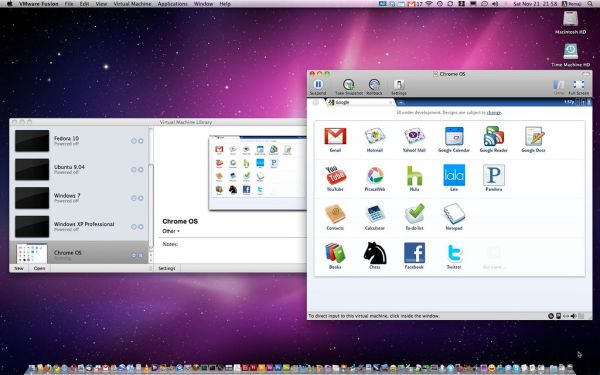Select Fedora 10 in the VM library
Screen dimensions: 600x375
point(79,141)
